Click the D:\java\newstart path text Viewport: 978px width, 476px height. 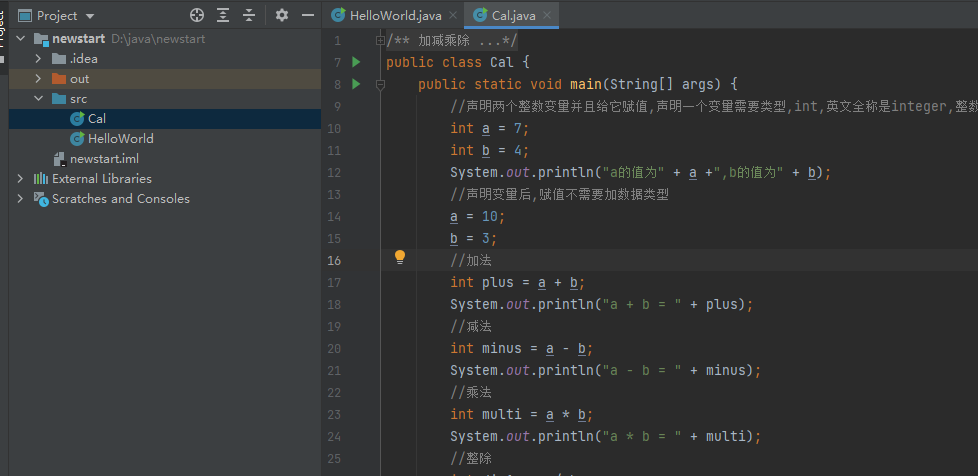point(158,39)
